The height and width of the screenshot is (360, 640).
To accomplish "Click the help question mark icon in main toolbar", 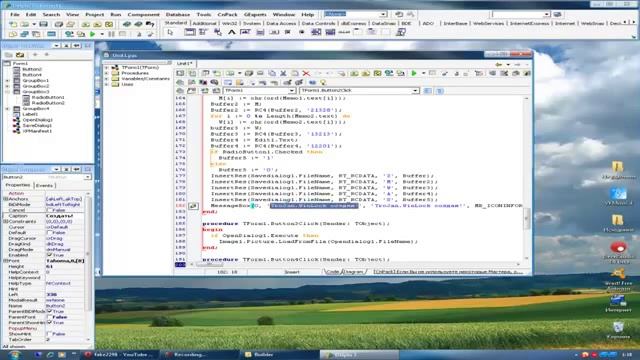I will point(150,24).
